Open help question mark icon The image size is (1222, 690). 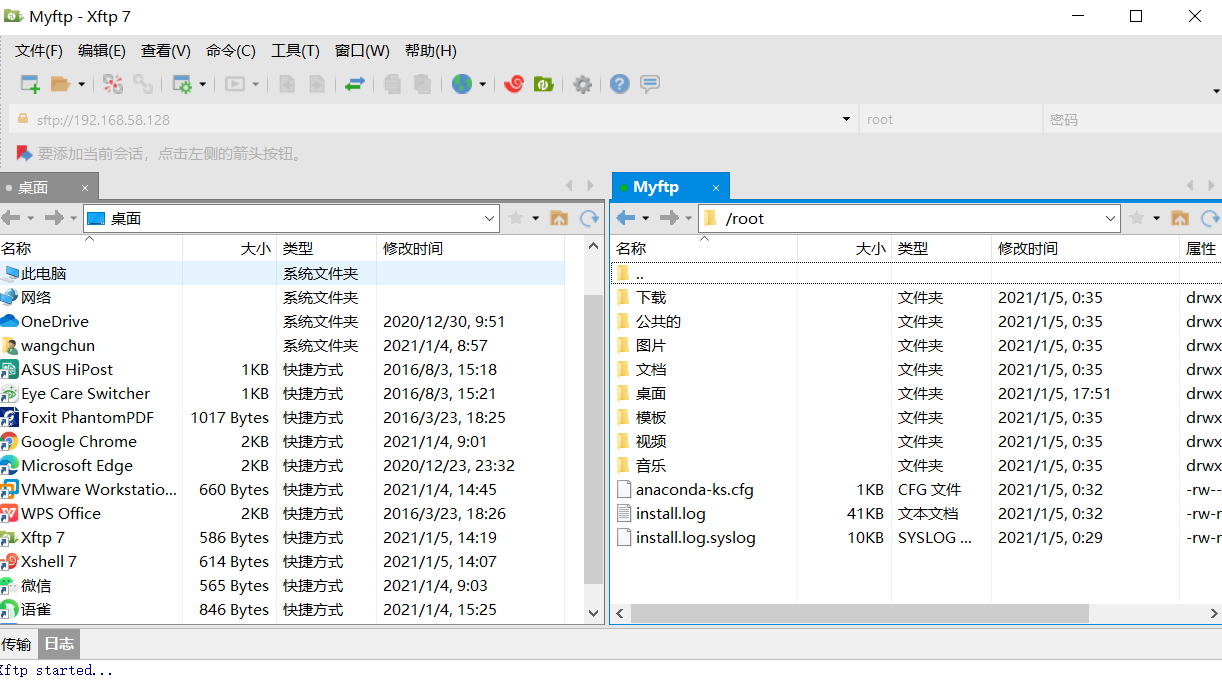click(x=620, y=85)
